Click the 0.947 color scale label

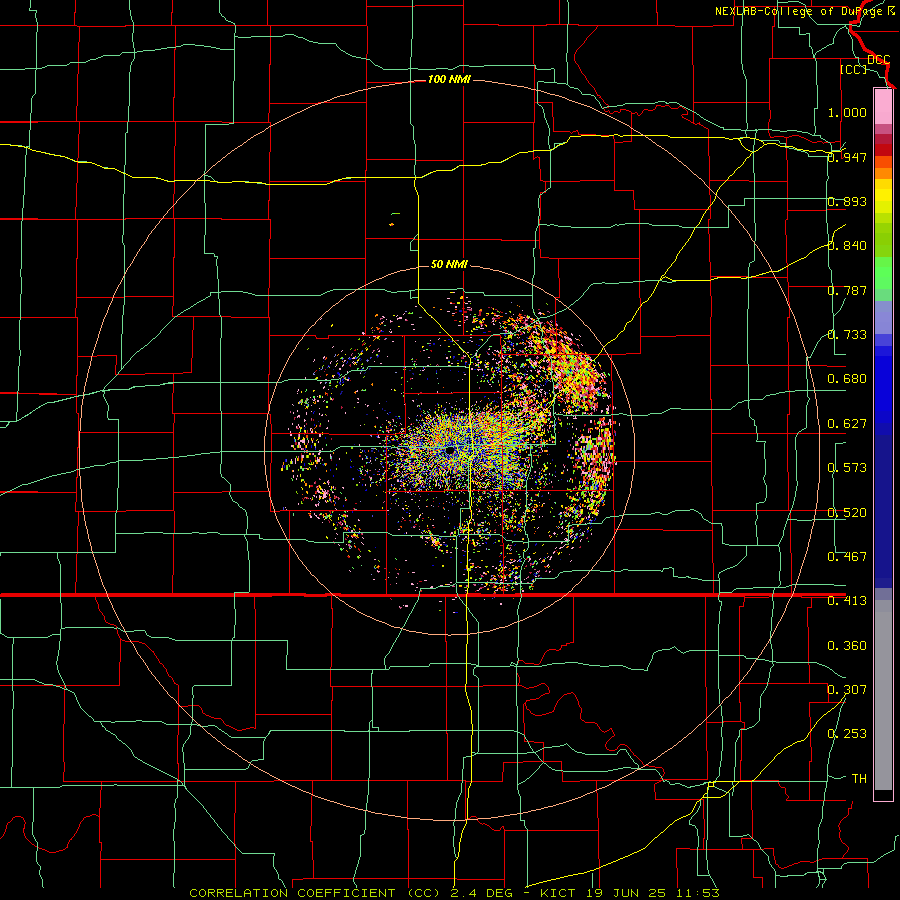pos(847,157)
